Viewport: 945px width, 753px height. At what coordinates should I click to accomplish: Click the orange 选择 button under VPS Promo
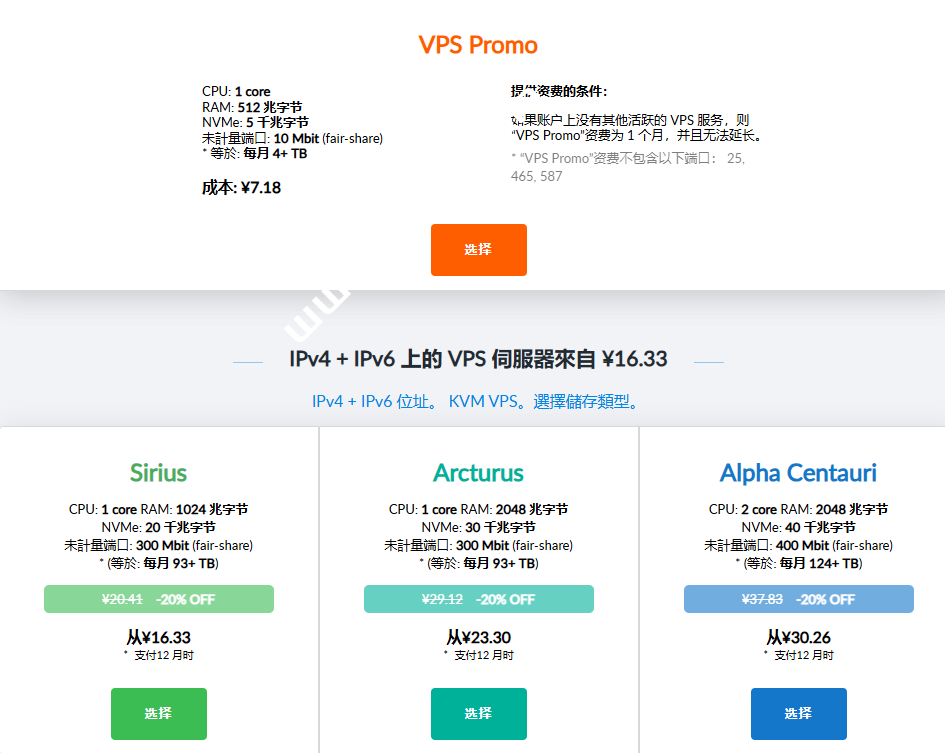(478, 251)
